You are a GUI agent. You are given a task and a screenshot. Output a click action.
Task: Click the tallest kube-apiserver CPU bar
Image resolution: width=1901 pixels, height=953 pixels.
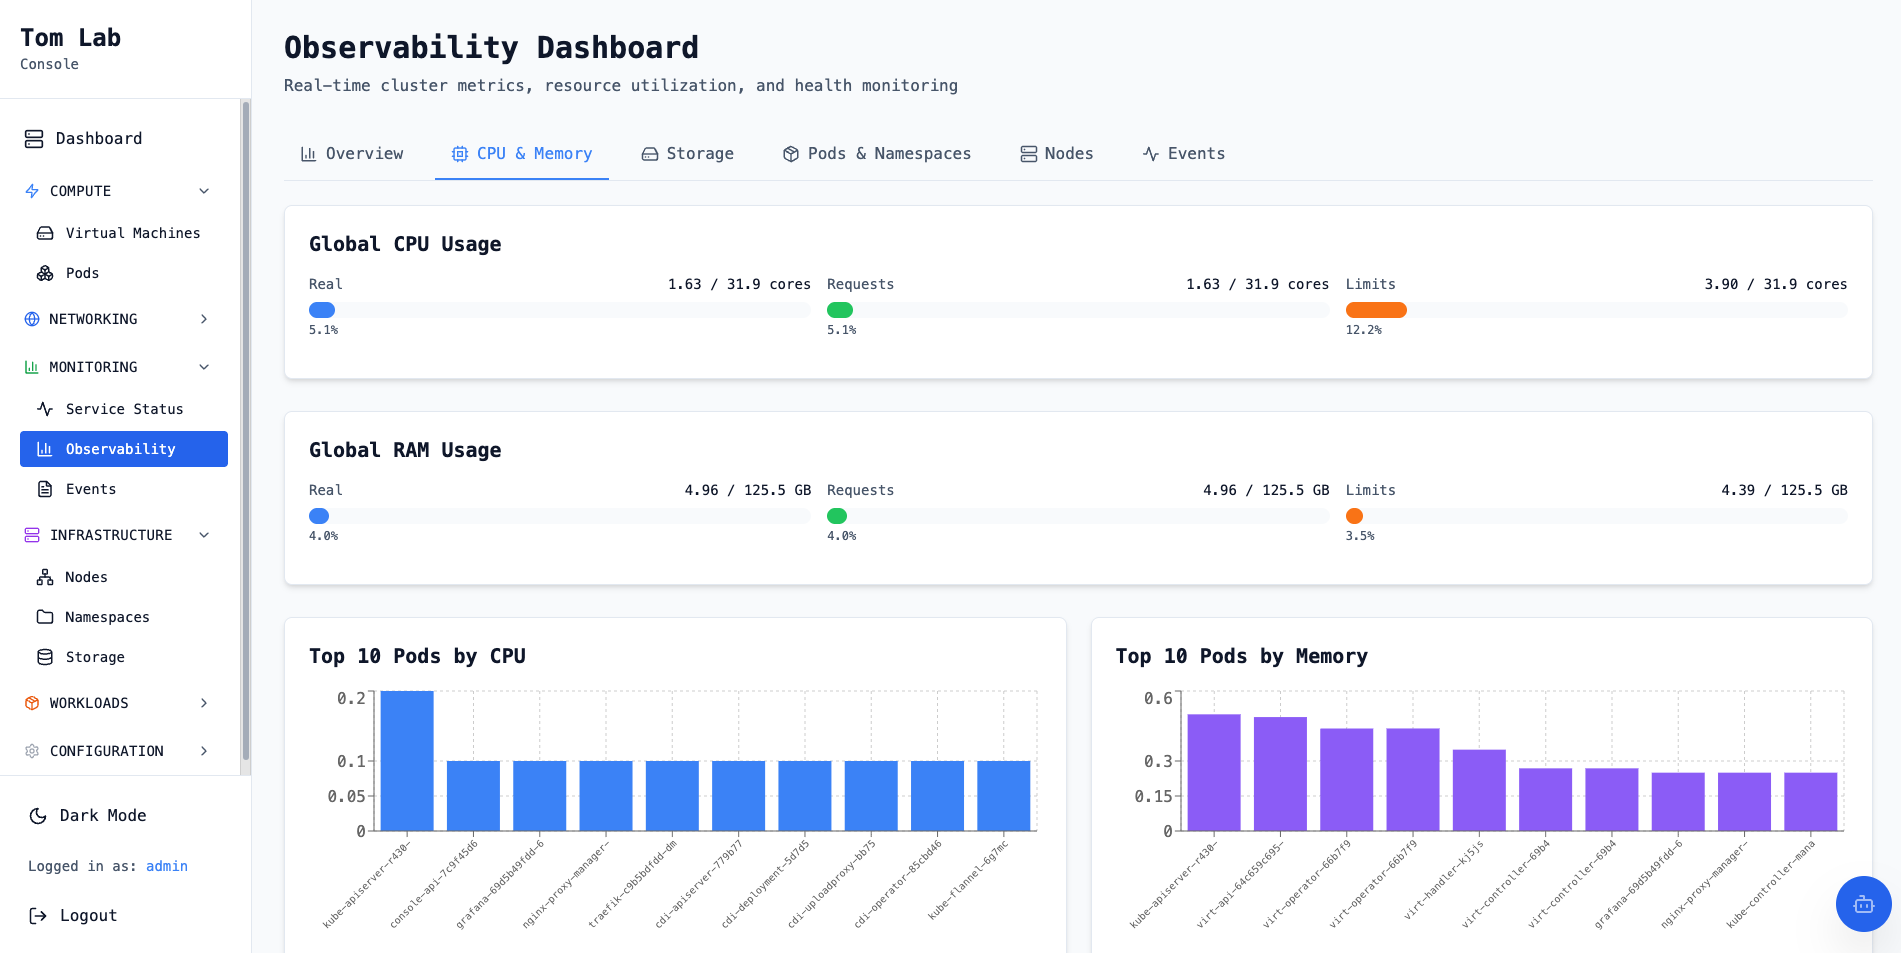[407, 760]
